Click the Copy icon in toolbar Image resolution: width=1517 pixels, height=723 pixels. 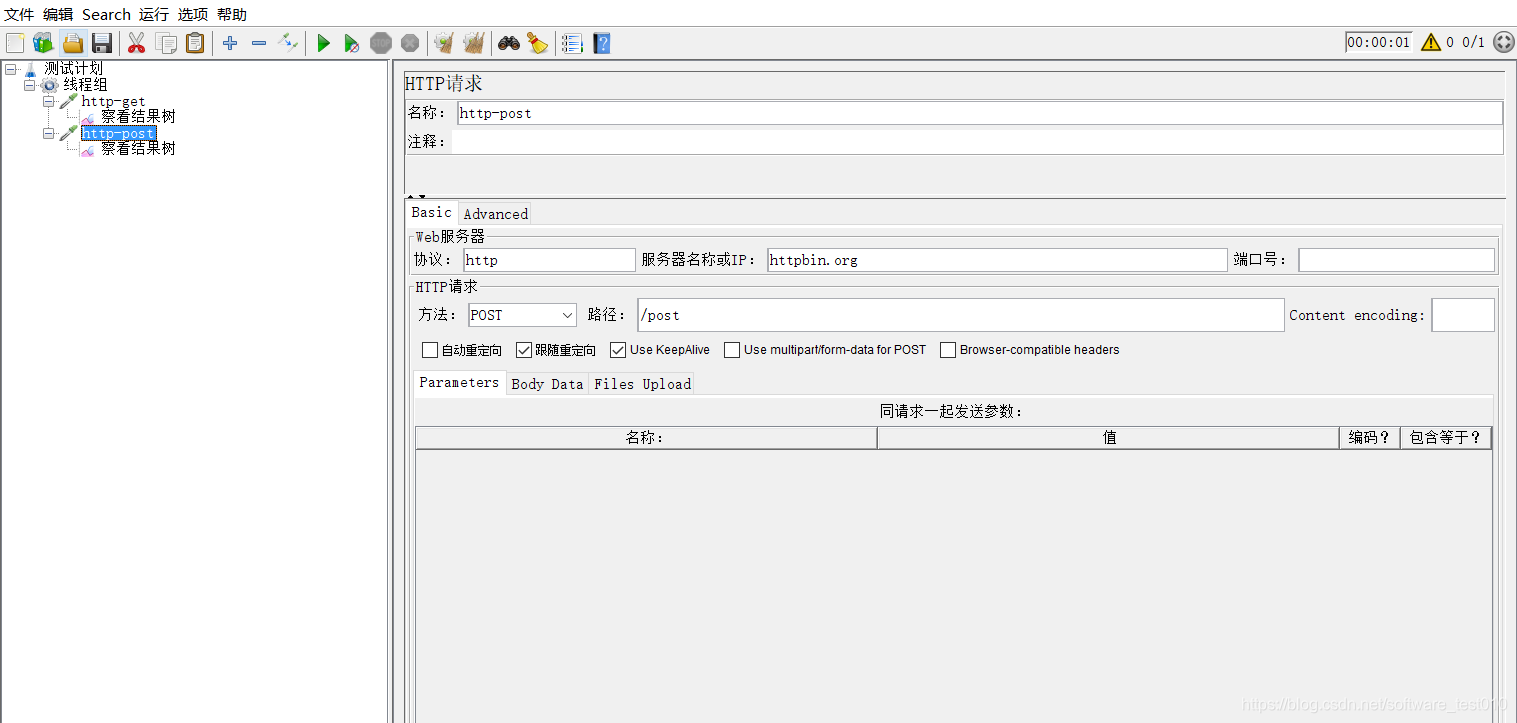pyautogui.click(x=166, y=42)
